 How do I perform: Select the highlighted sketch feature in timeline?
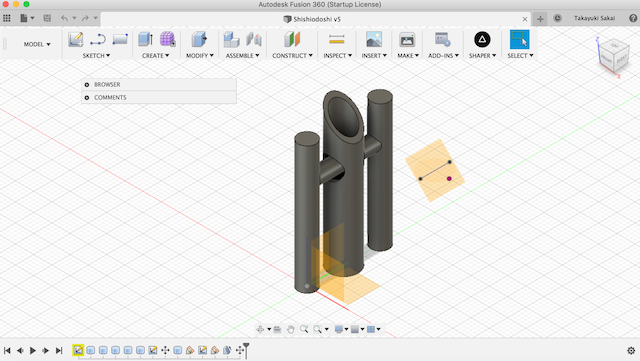(78, 350)
